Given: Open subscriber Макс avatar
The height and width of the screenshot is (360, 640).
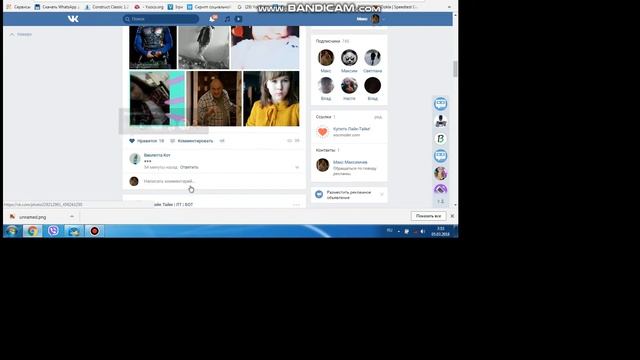Looking at the screenshot, I should (326, 58).
